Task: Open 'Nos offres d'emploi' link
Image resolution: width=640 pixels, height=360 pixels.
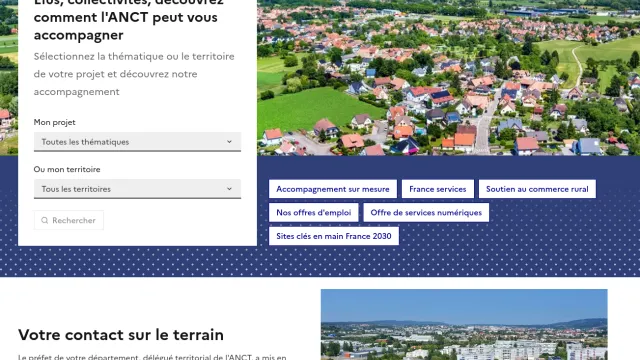Action: pos(313,213)
